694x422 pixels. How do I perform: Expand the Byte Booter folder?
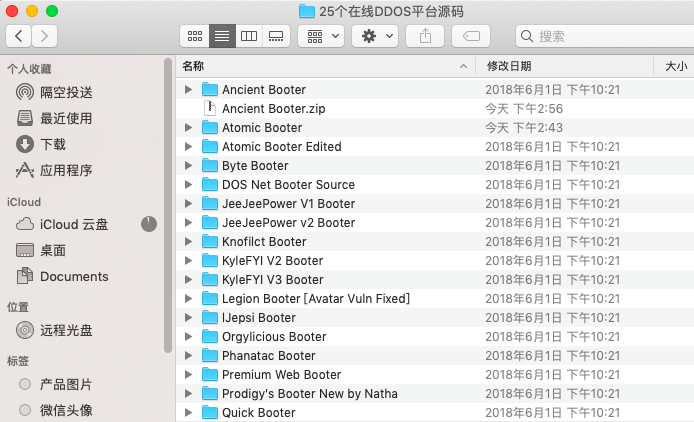pos(189,166)
